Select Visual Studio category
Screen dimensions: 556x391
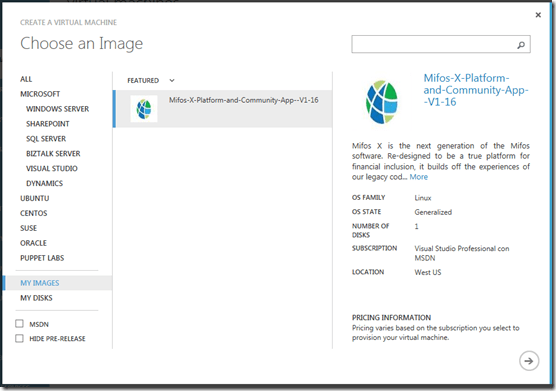(x=52, y=168)
